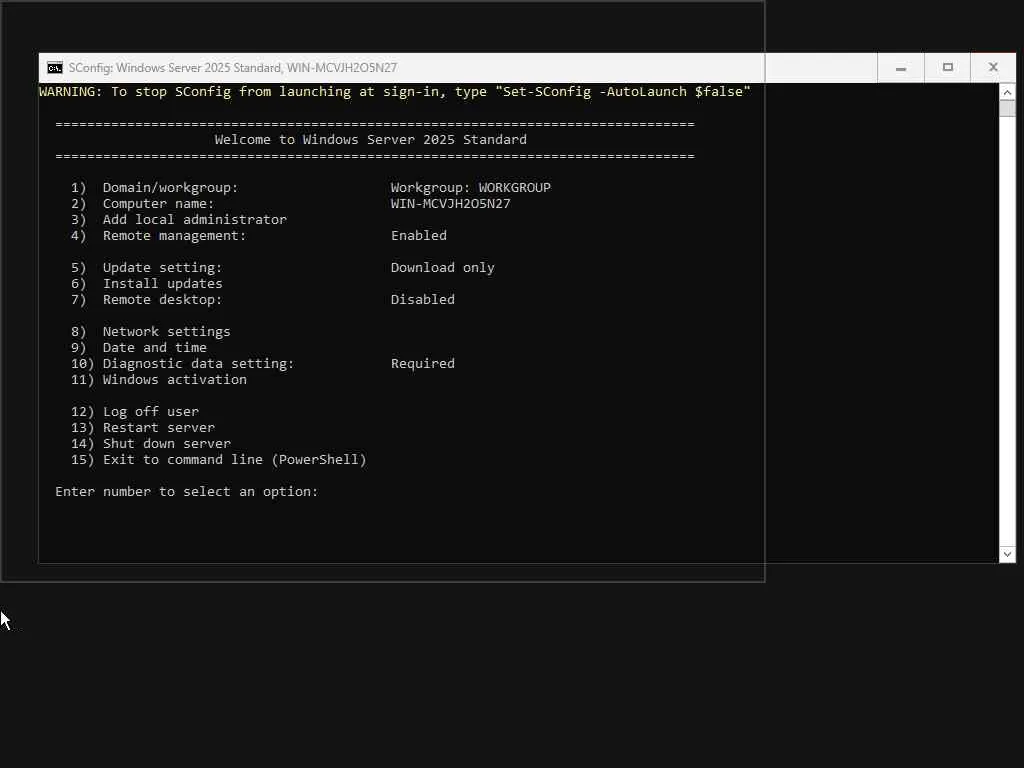Image resolution: width=1024 pixels, height=768 pixels.
Task: Minimize the SConfig window
Action: [901, 68]
